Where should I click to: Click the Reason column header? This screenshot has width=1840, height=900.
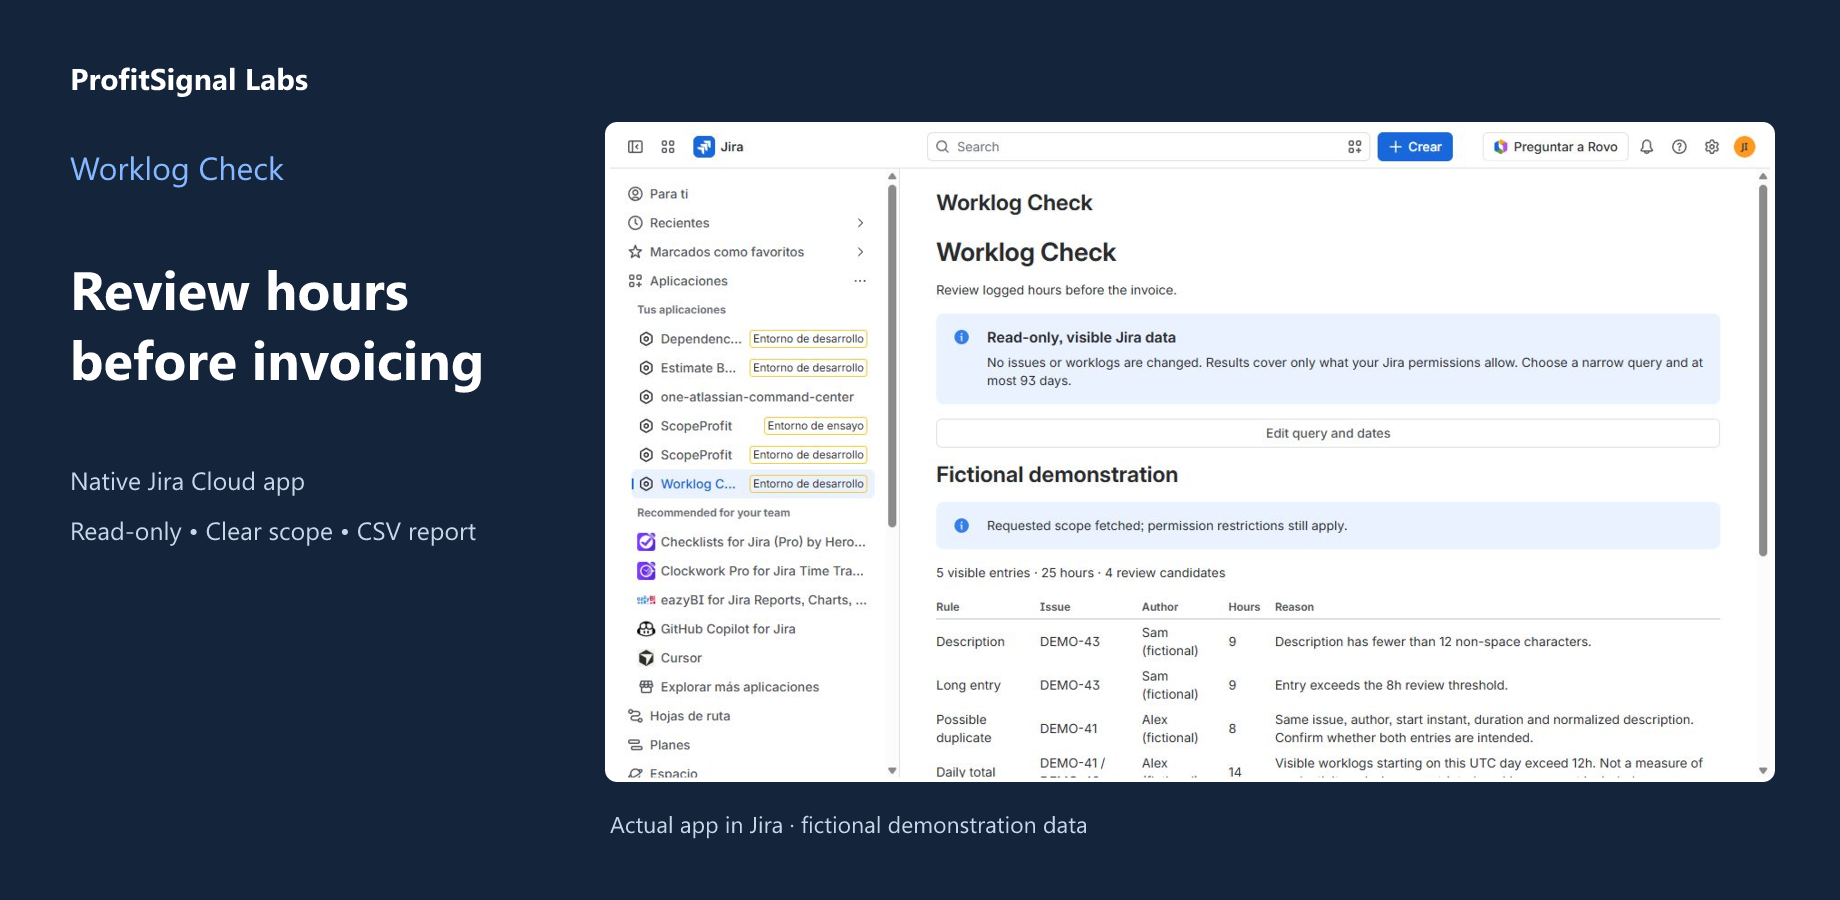pyautogui.click(x=1294, y=607)
